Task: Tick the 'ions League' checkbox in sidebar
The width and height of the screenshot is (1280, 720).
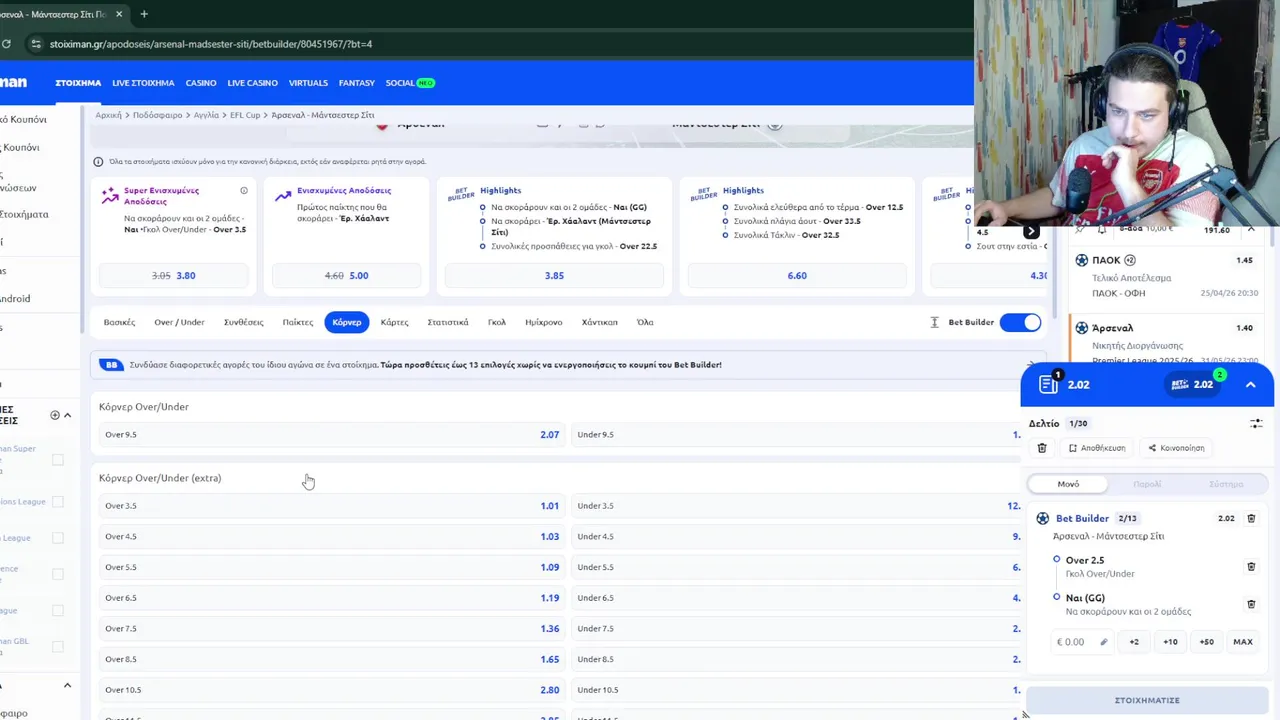Action: tap(58, 502)
